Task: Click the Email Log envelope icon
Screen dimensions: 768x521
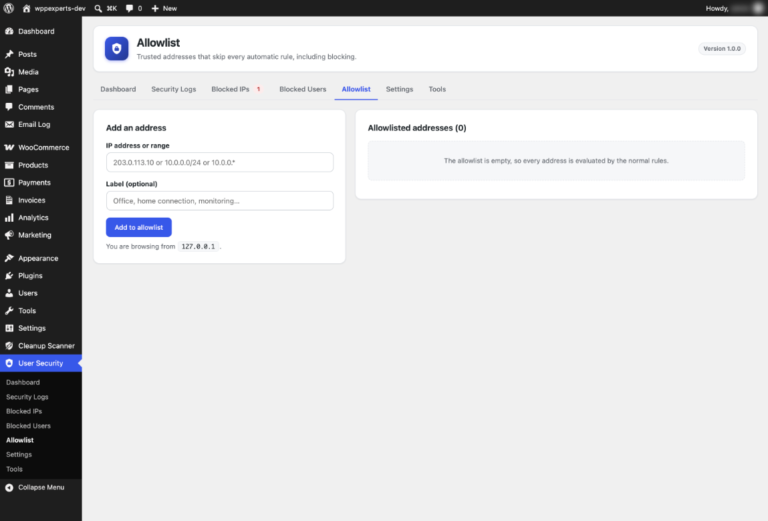Action: click(9, 124)
